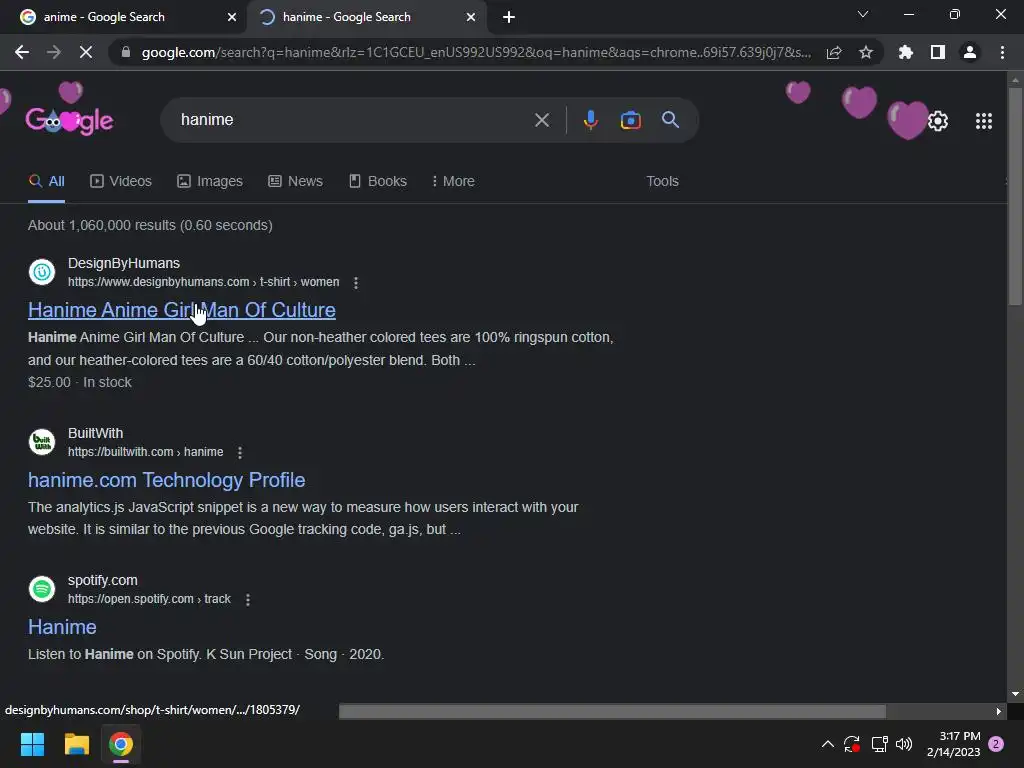The image size is (1024, 768).
Task: Click into the search input field
Action: point(353,120)
